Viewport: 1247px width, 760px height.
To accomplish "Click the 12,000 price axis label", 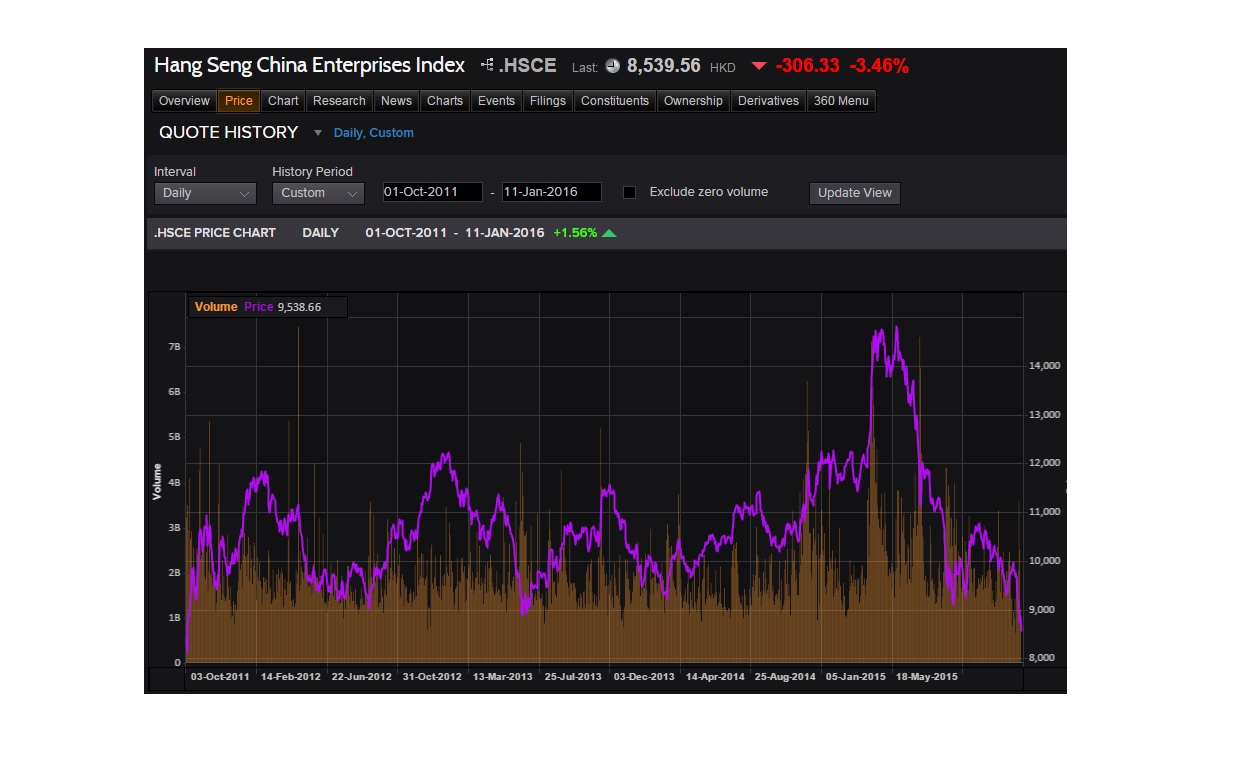I will [1044, 463].
